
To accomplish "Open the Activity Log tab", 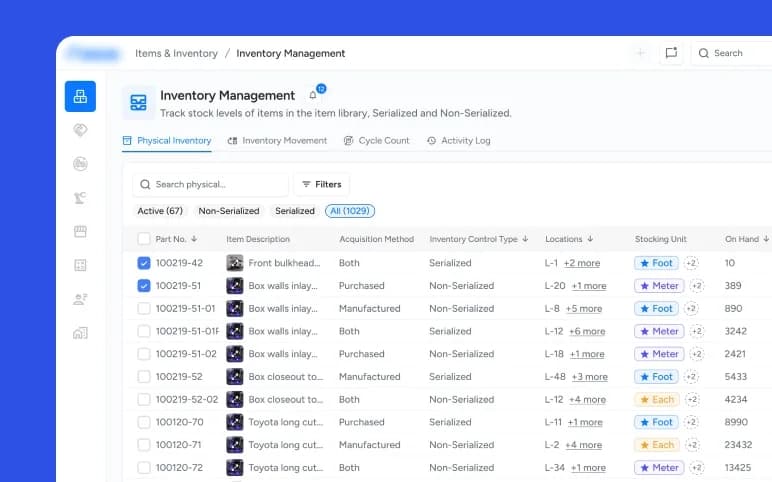I will pyautogui.click(x=458, y=141).
